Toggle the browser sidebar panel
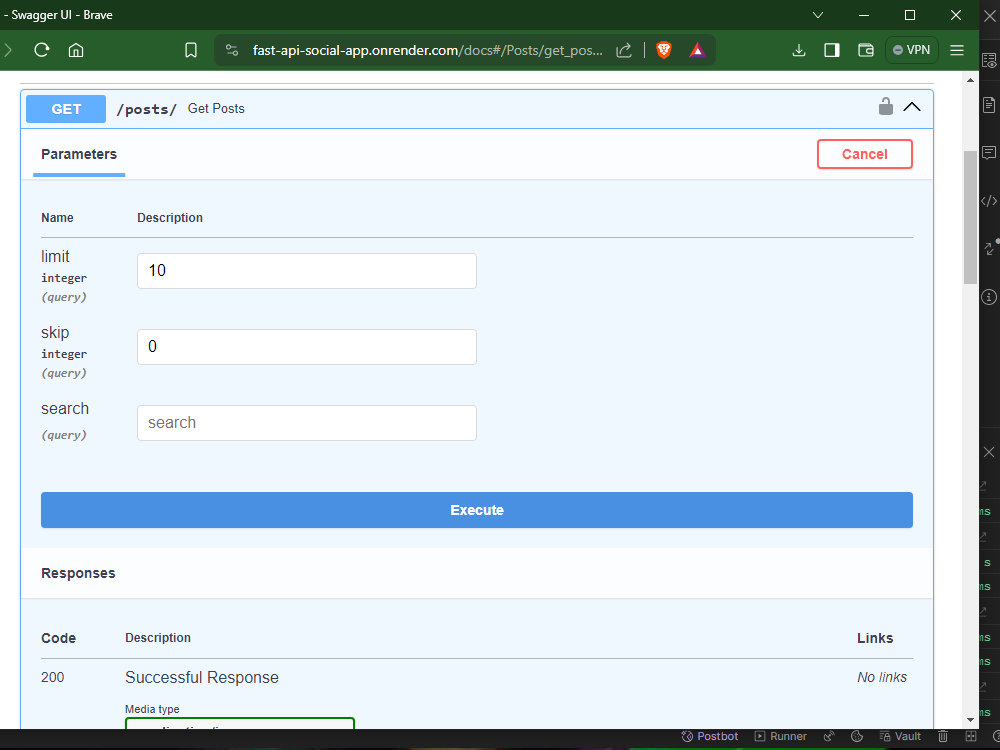Screen dimensions: 1000x750 tap(832, 50)
